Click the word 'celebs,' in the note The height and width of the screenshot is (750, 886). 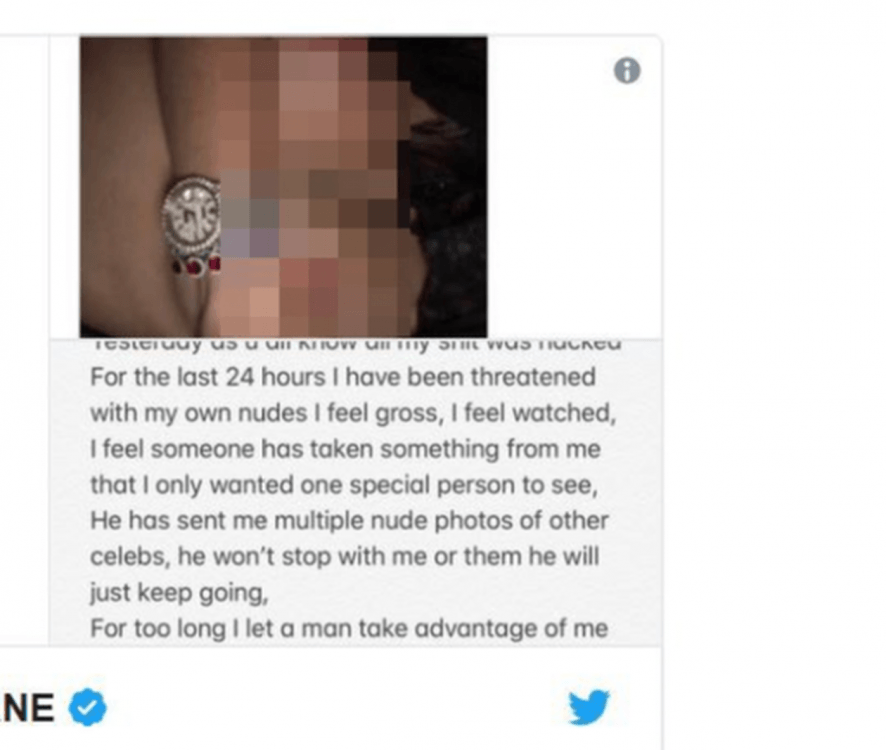pyautogui.click(x=131, y=557)
